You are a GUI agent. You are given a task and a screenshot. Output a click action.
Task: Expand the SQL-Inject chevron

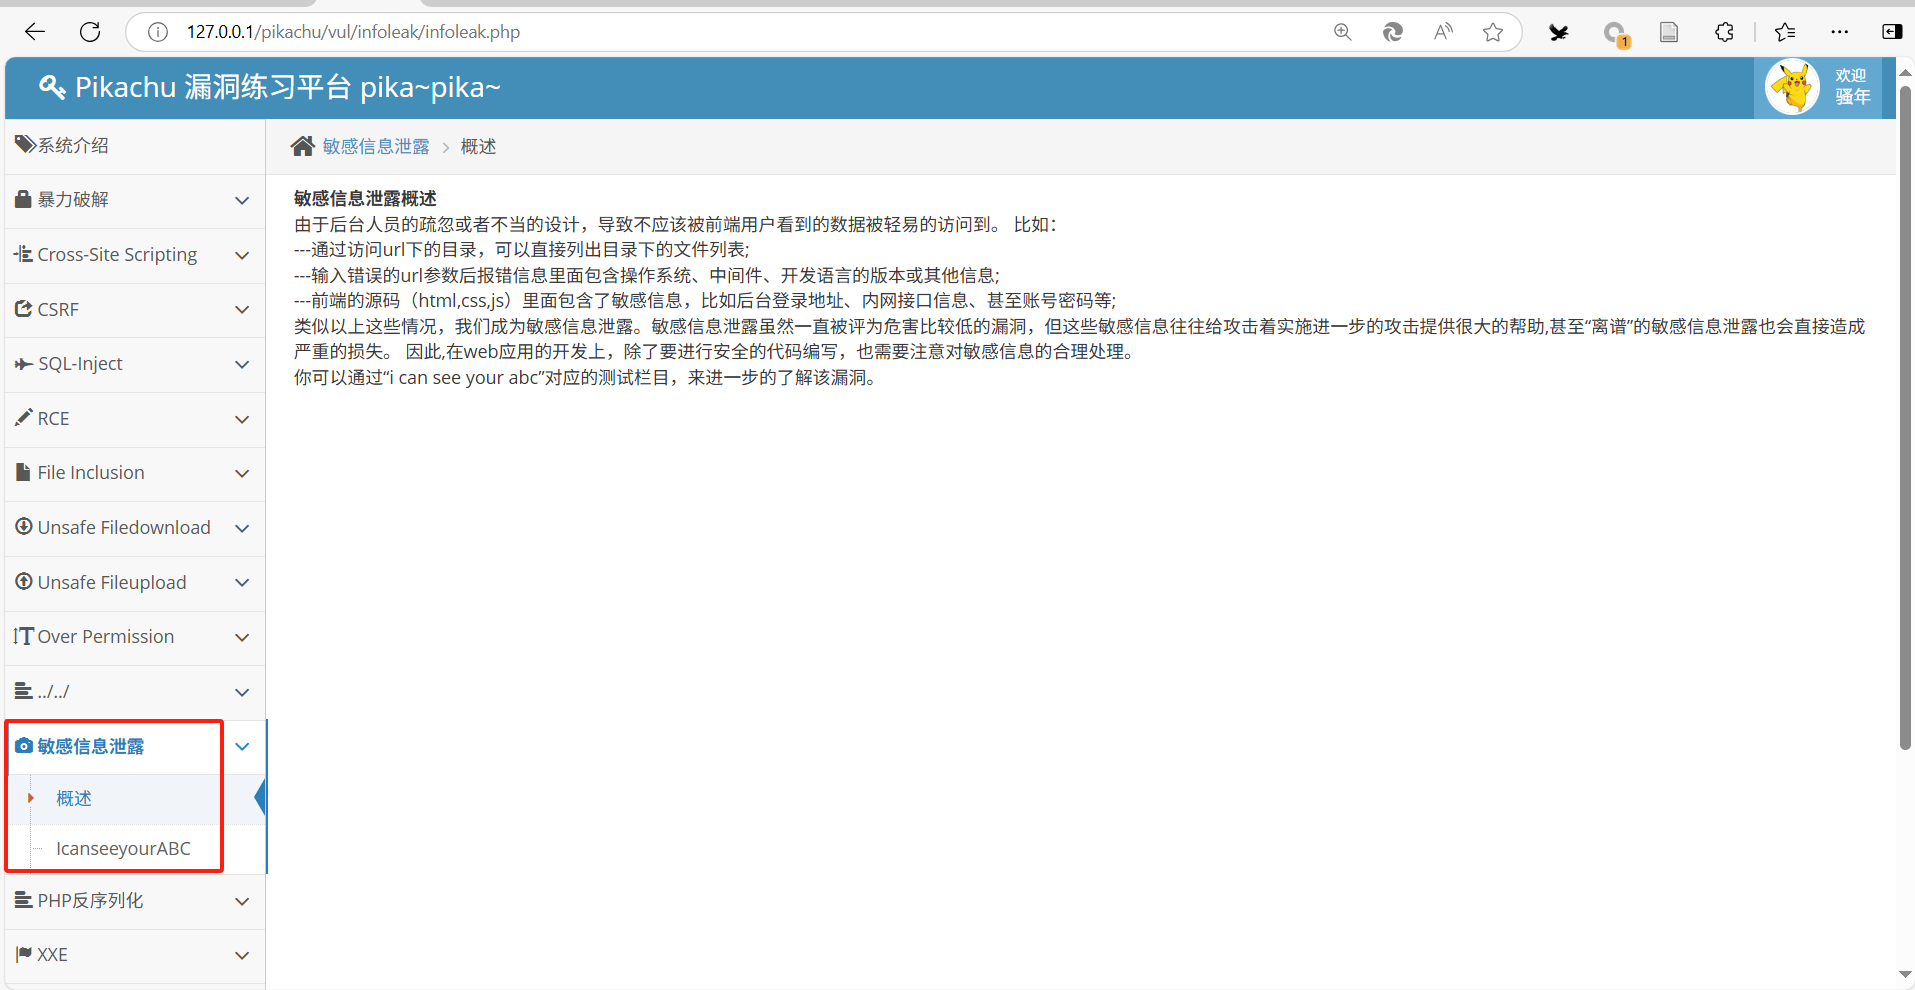coord(242,364)
